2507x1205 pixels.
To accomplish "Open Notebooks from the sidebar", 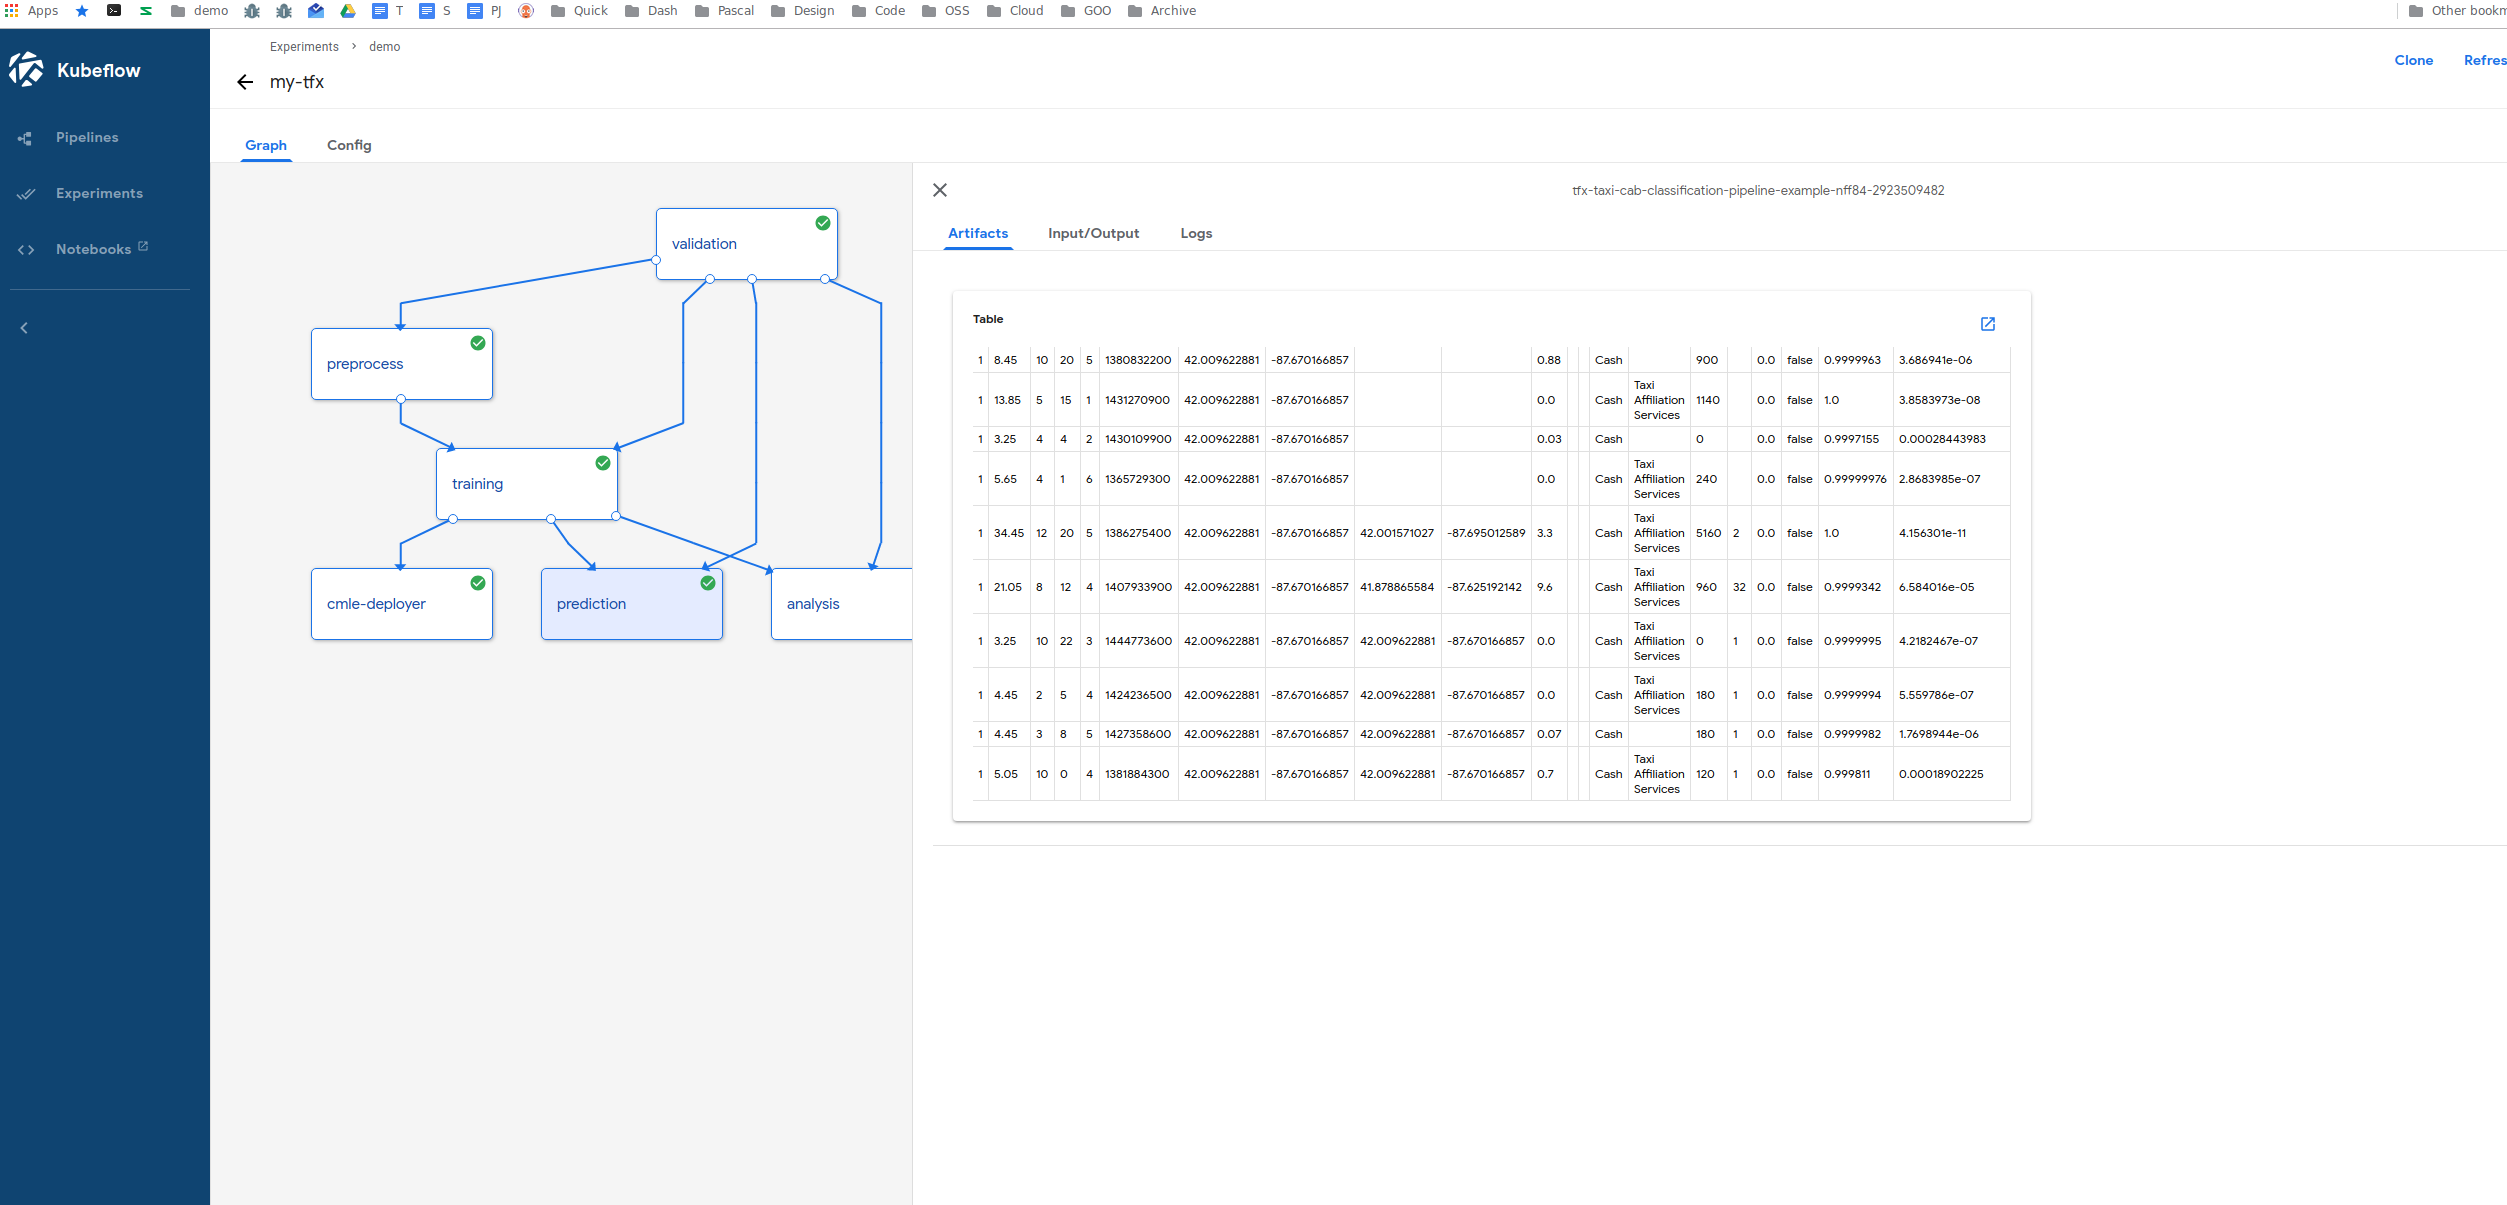I will tap(93, 248).
